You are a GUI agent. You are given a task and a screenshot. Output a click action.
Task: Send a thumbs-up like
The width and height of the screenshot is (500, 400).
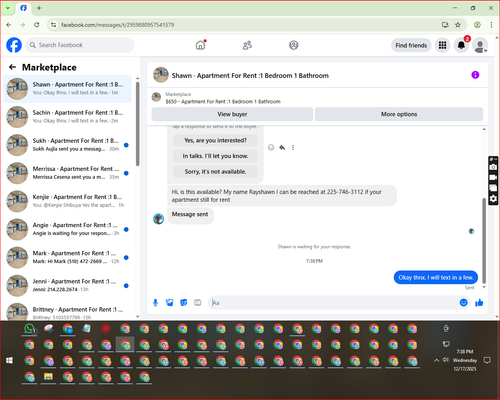[x=479, y=303]
